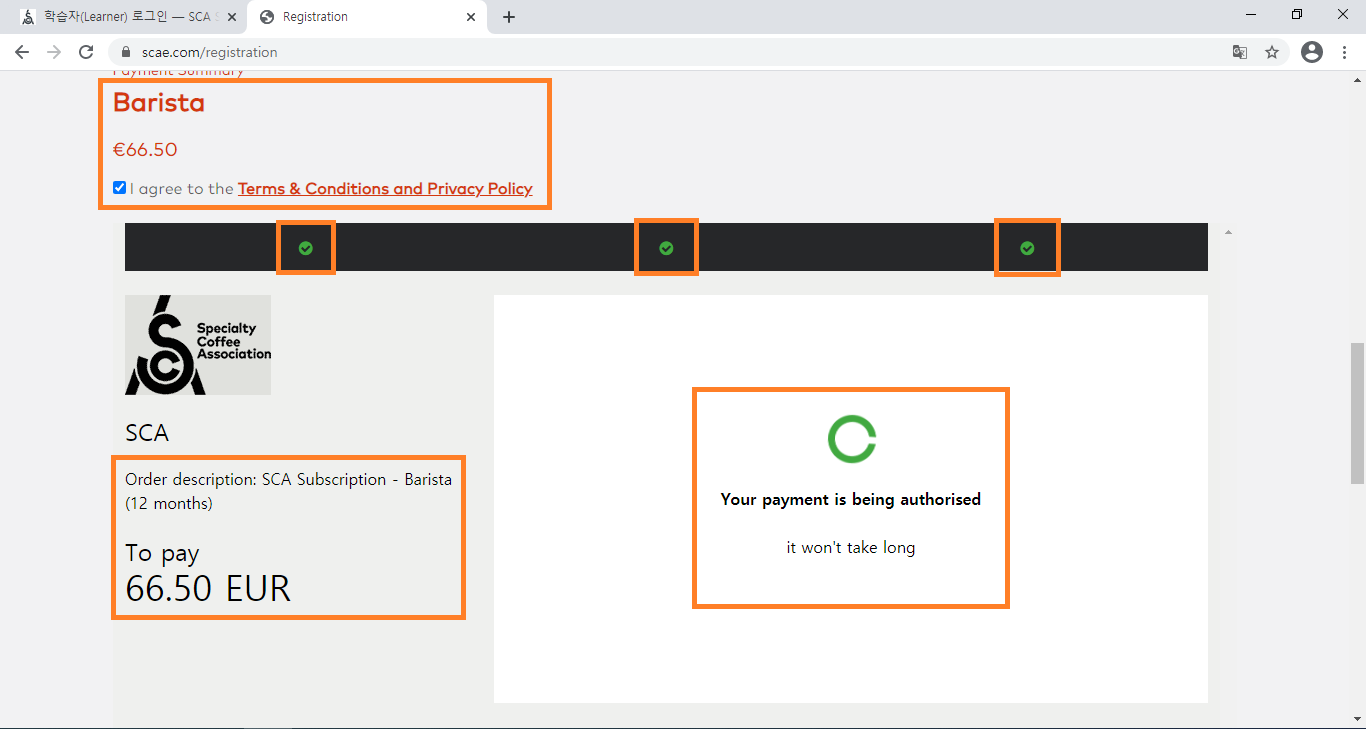View site security lock info
1366x729 pixels.
pyautogui.click(x=126, y=52)
